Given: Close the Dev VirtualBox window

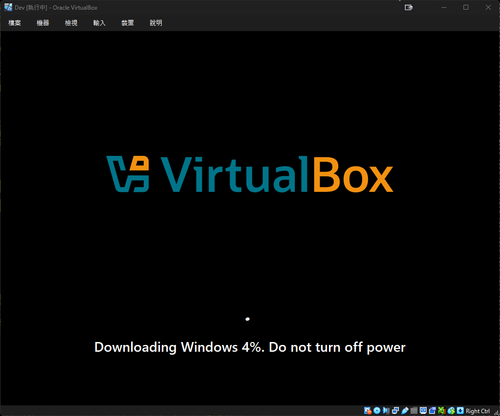Looking at the screenshot, I should point(488,7).
